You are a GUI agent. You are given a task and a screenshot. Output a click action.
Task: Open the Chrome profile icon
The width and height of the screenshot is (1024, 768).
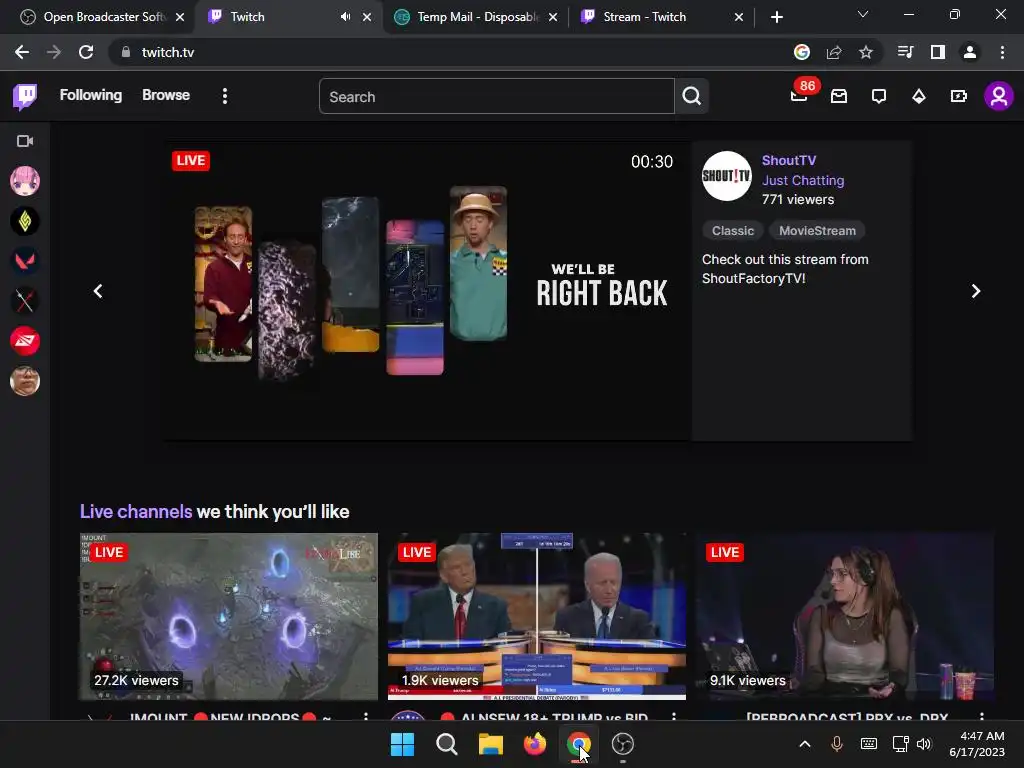pyautogui.click(x=970, y=52)
